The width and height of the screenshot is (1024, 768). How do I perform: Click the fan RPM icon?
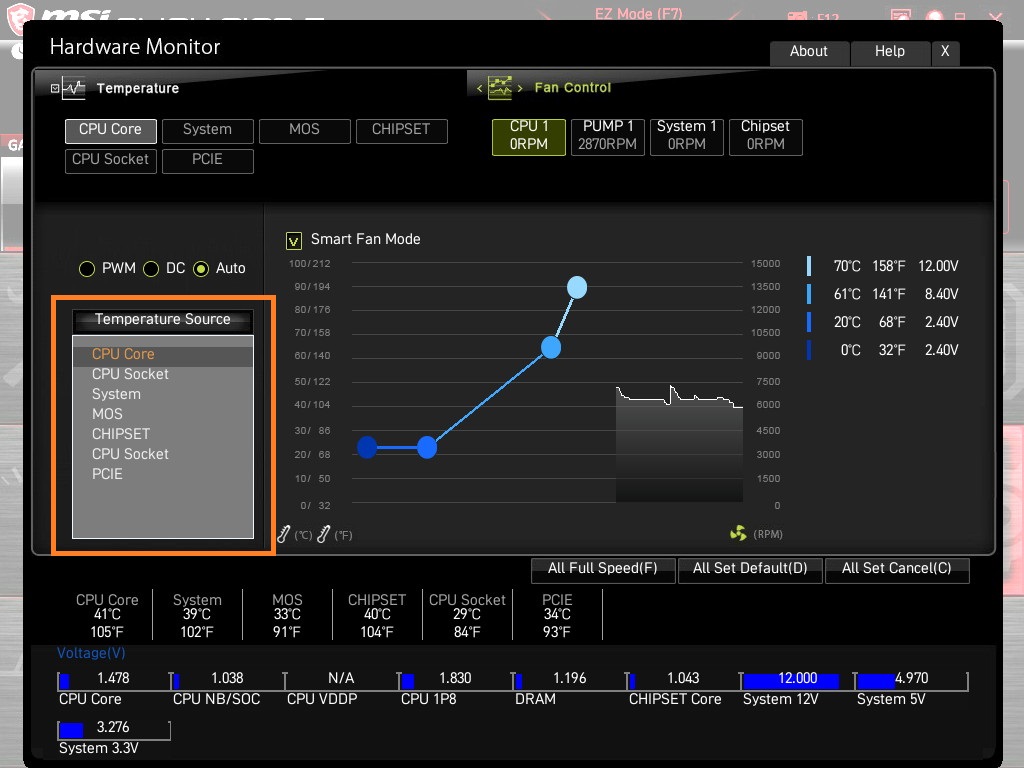[x=738, y=534]
